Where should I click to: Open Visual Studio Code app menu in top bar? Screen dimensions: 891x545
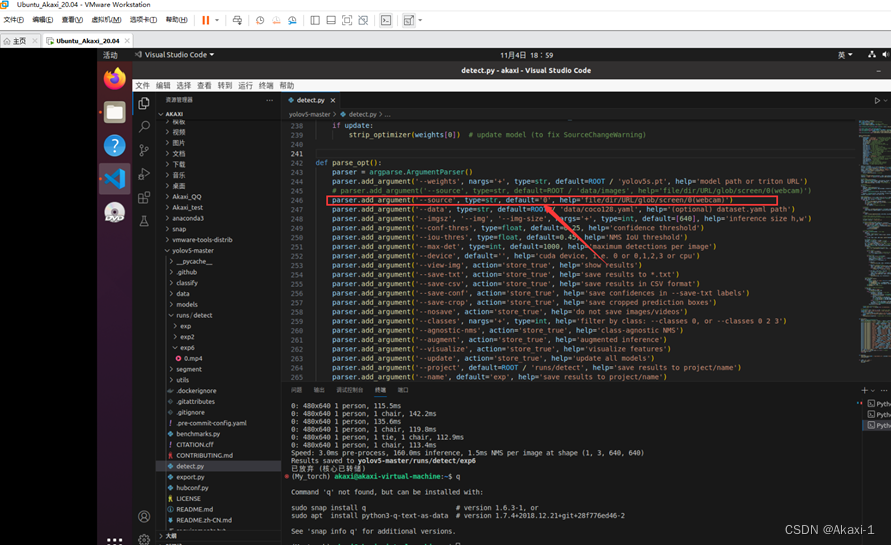(174, 55)
